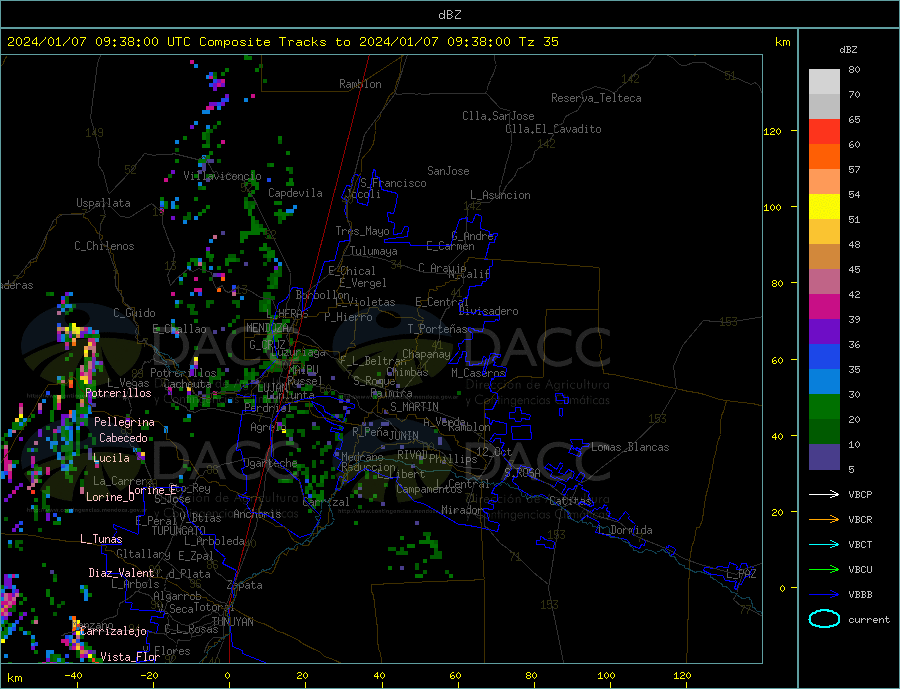Click the TUNUYAN map label
This screenshot has height=689, width=900.
tap(232, 622)
